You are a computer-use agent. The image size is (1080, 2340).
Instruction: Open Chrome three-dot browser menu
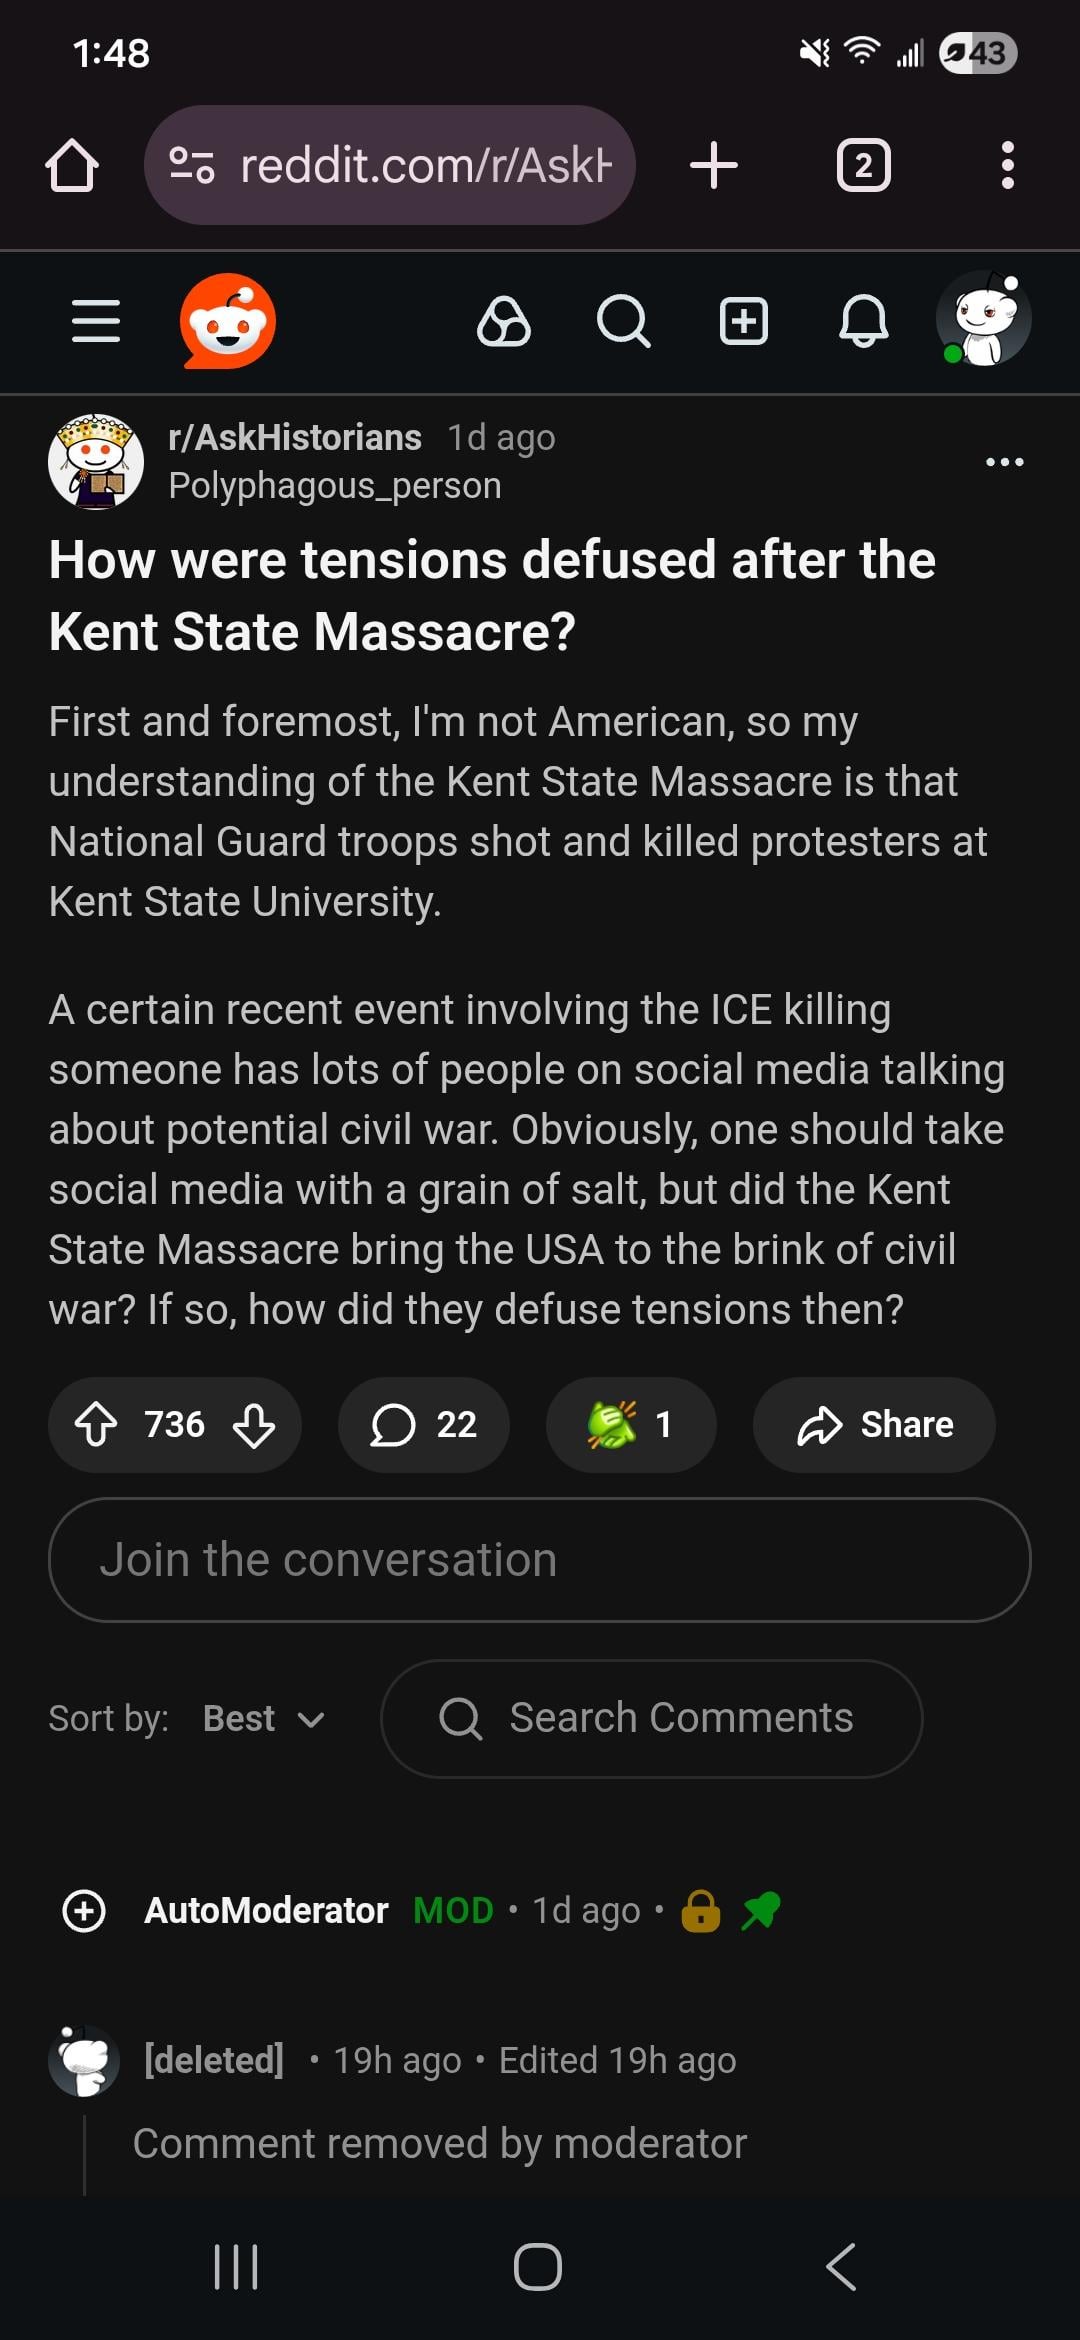click(1007, 165)
